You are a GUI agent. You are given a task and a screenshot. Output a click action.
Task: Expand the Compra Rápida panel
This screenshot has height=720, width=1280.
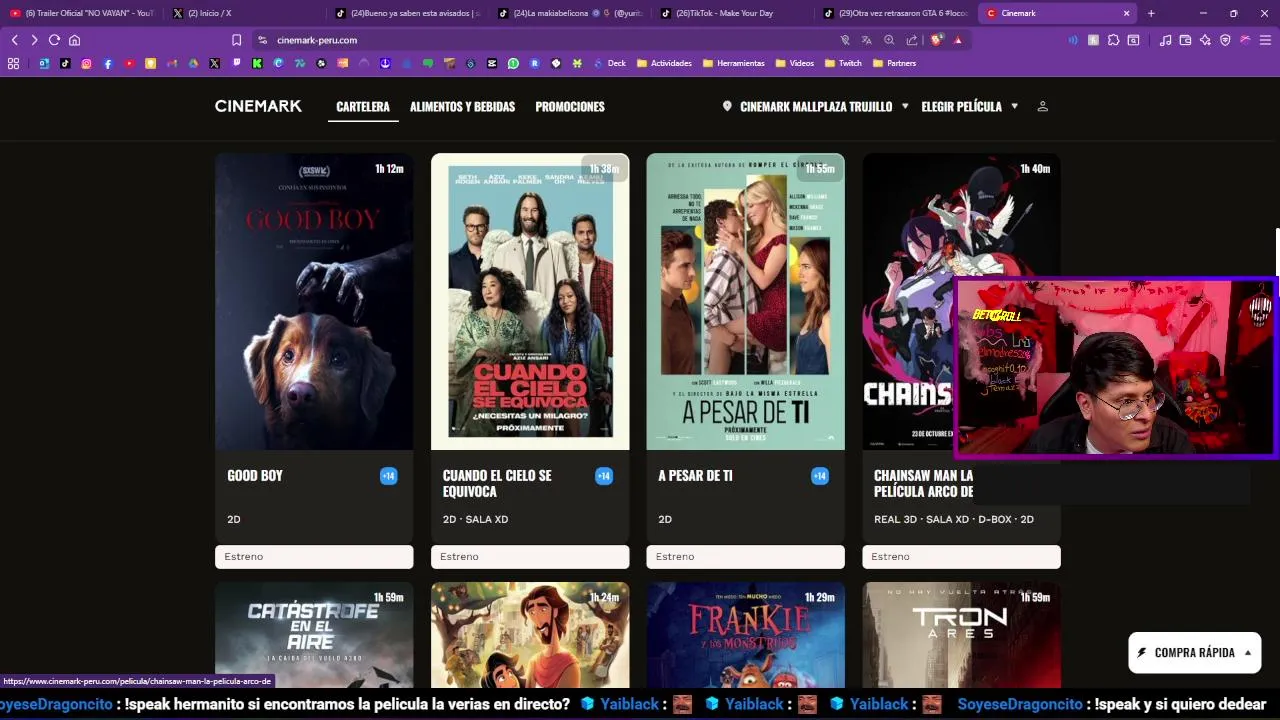point(1194,652)
